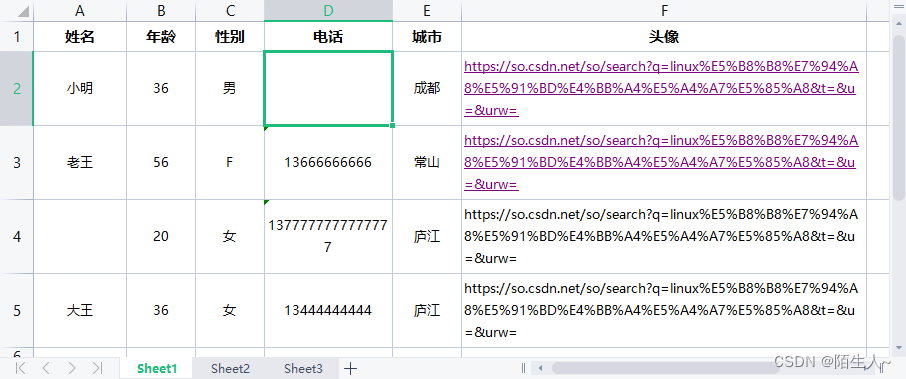
Task: Select 大王's gender cell showing 女
Action: click(230, 311)
